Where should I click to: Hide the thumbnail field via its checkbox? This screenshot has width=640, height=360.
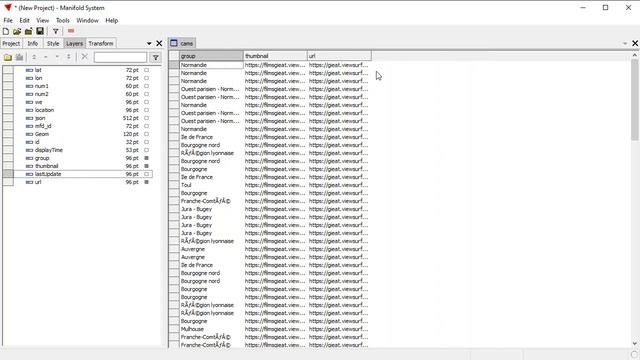pos(146,166)
